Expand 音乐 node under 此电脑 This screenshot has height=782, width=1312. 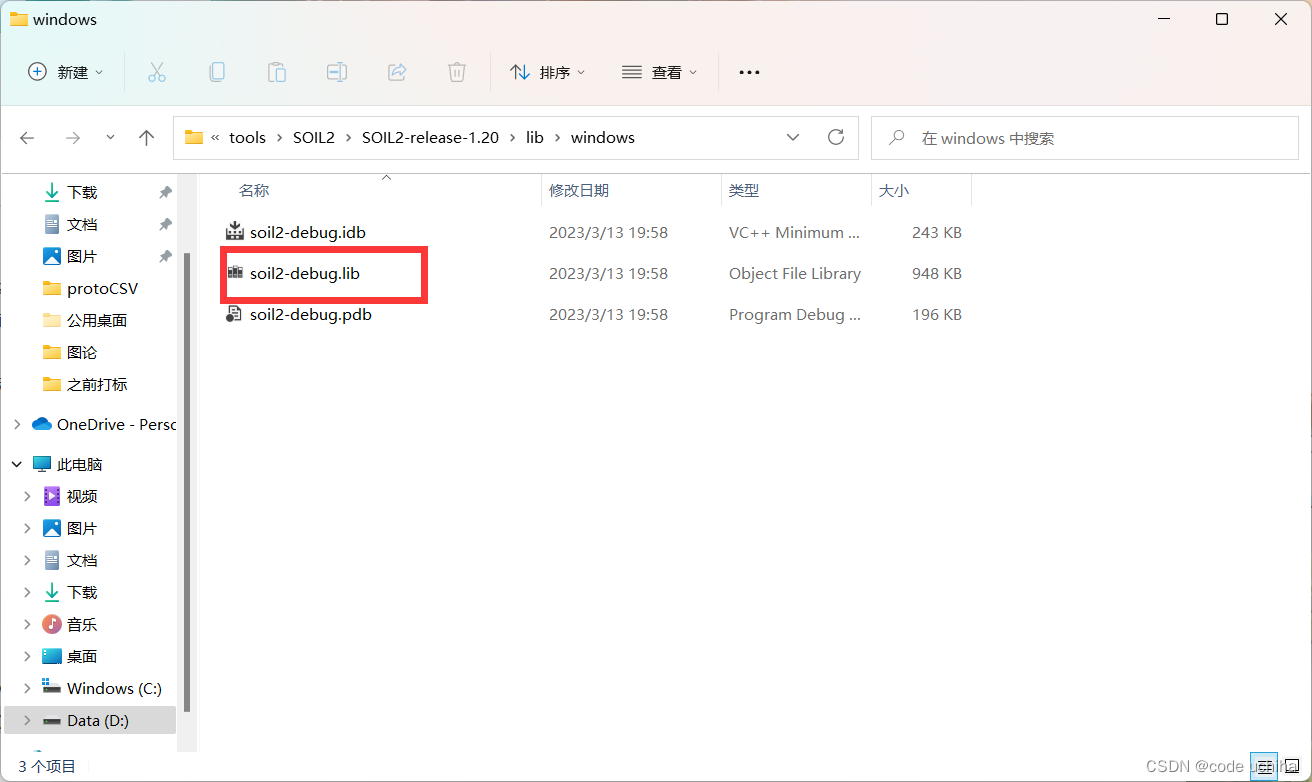point(27,624)
